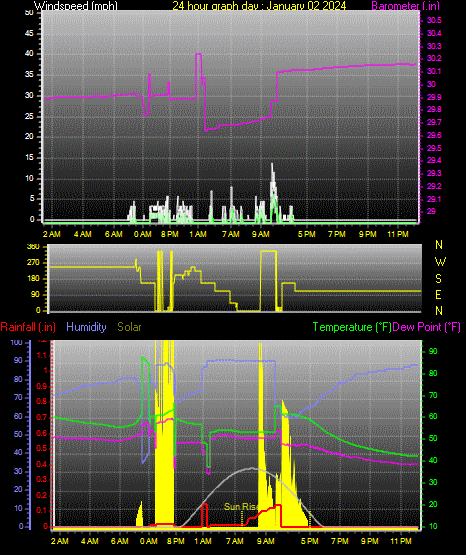Select the Temperature (°F) legend label
Image resolution: width=466 pixels, height=555 pixels.
tap(352, 327)
